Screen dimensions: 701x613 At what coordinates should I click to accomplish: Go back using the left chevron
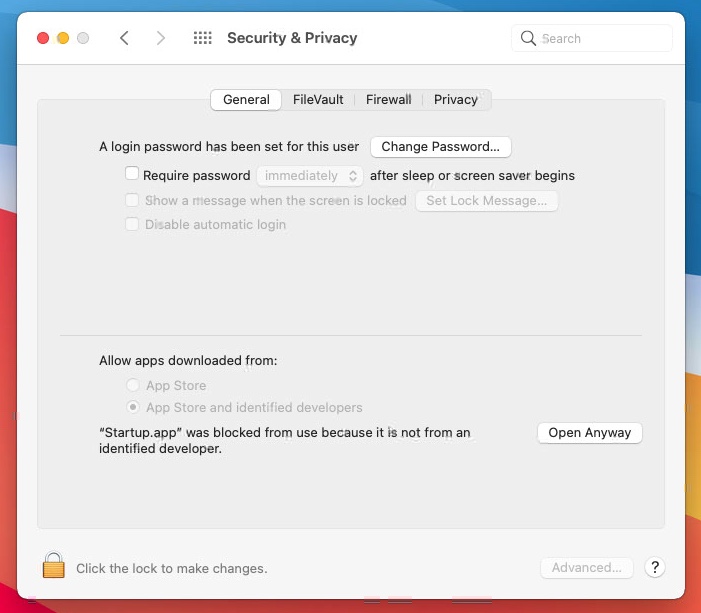(x=125, y=38)
